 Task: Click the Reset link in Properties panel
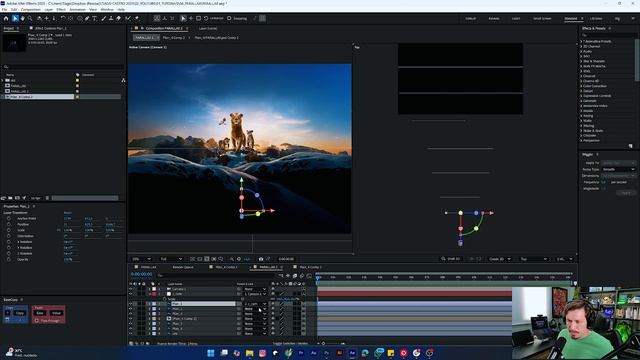[68, 213]
